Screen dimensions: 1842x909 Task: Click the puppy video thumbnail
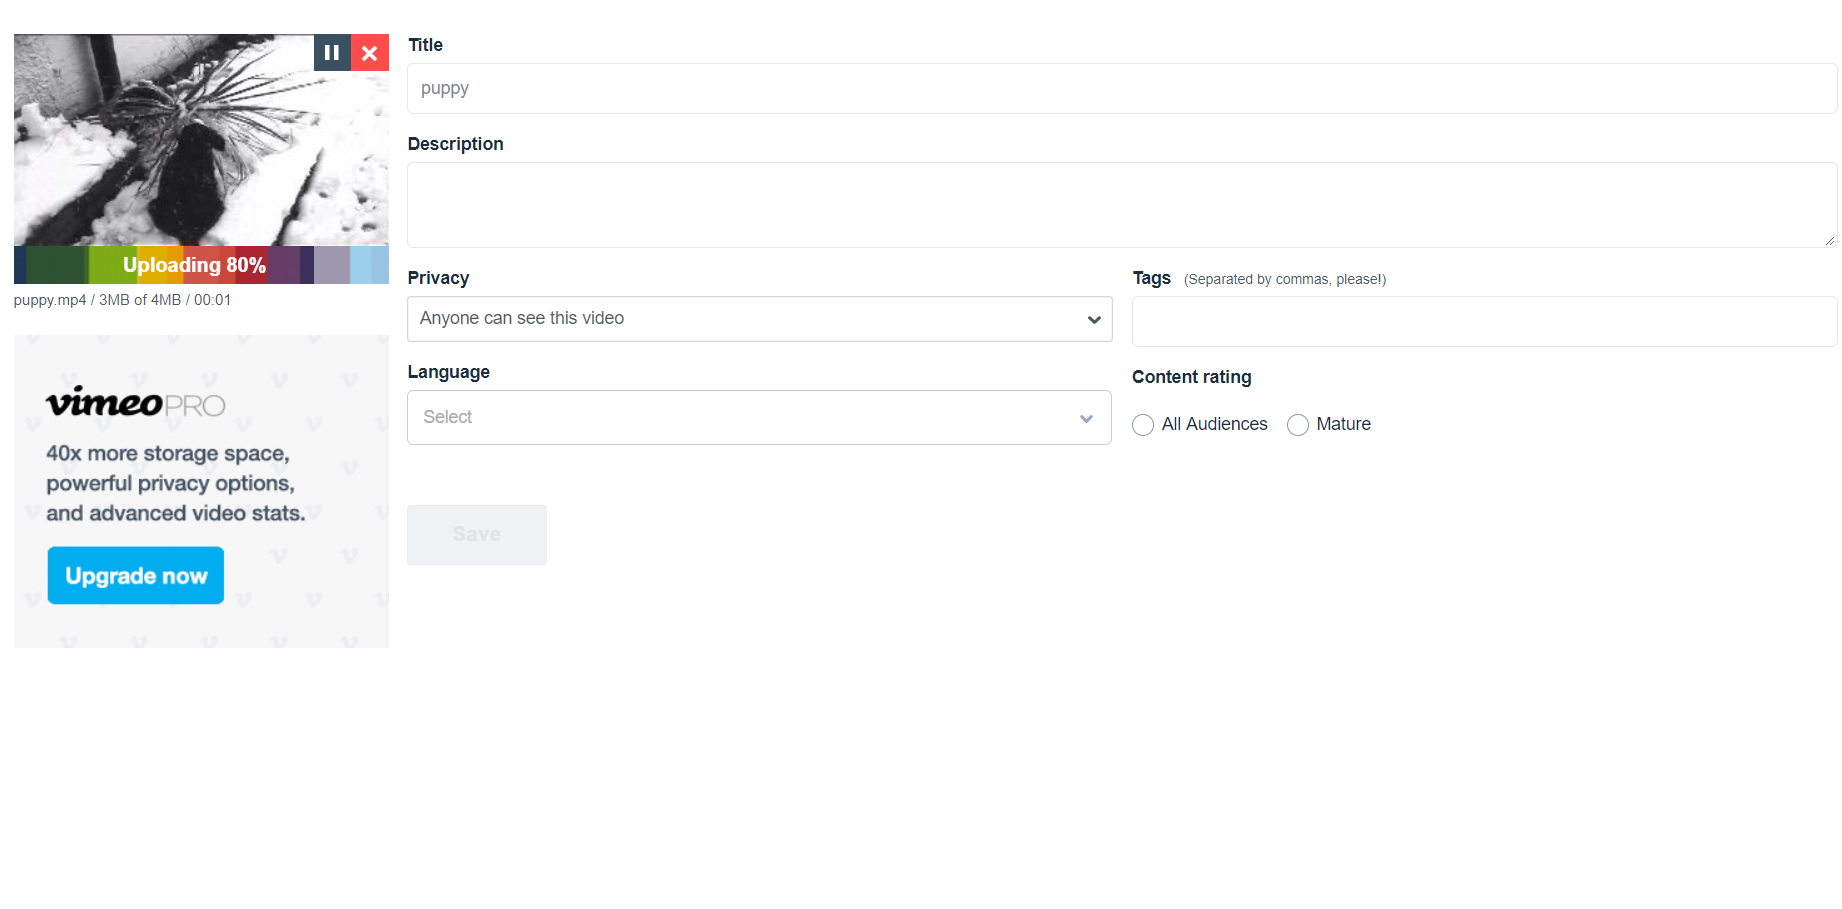(201, 140)
